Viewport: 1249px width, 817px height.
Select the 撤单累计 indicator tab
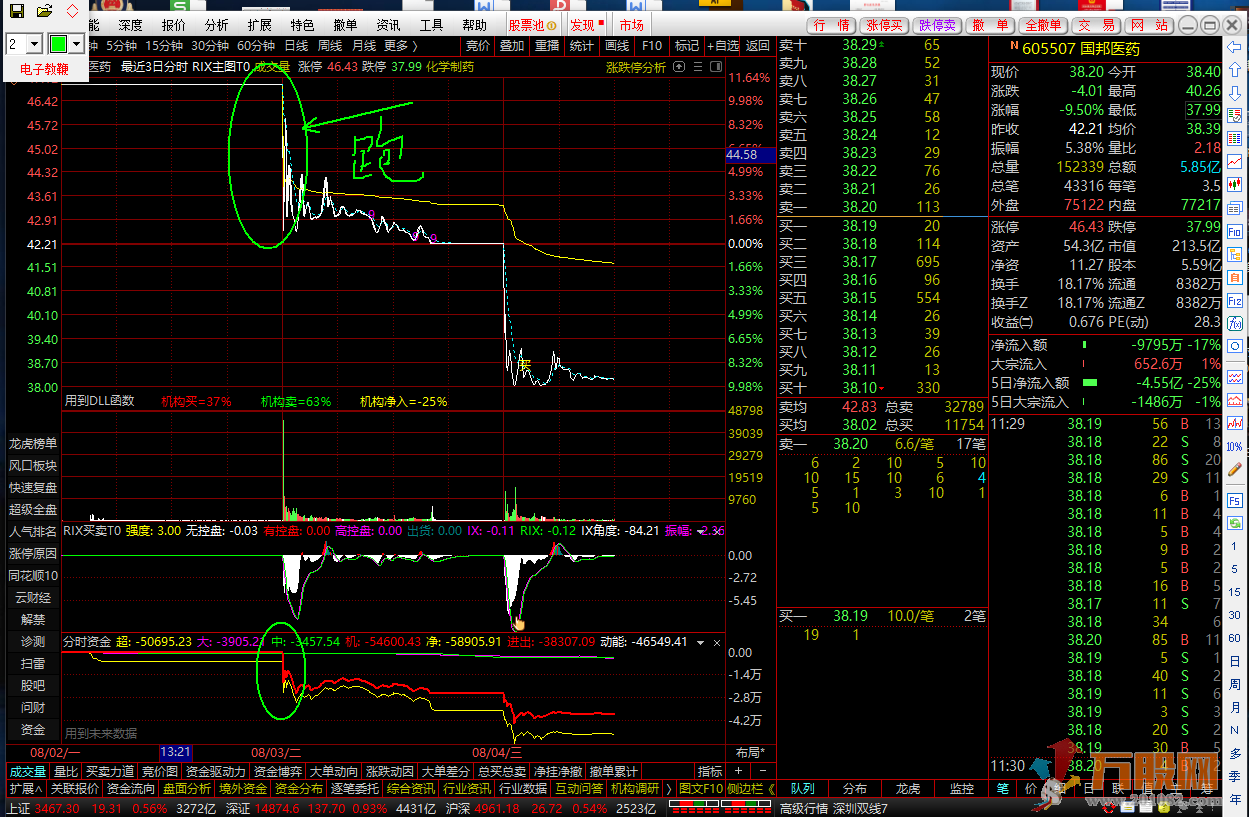pos(613,771)
